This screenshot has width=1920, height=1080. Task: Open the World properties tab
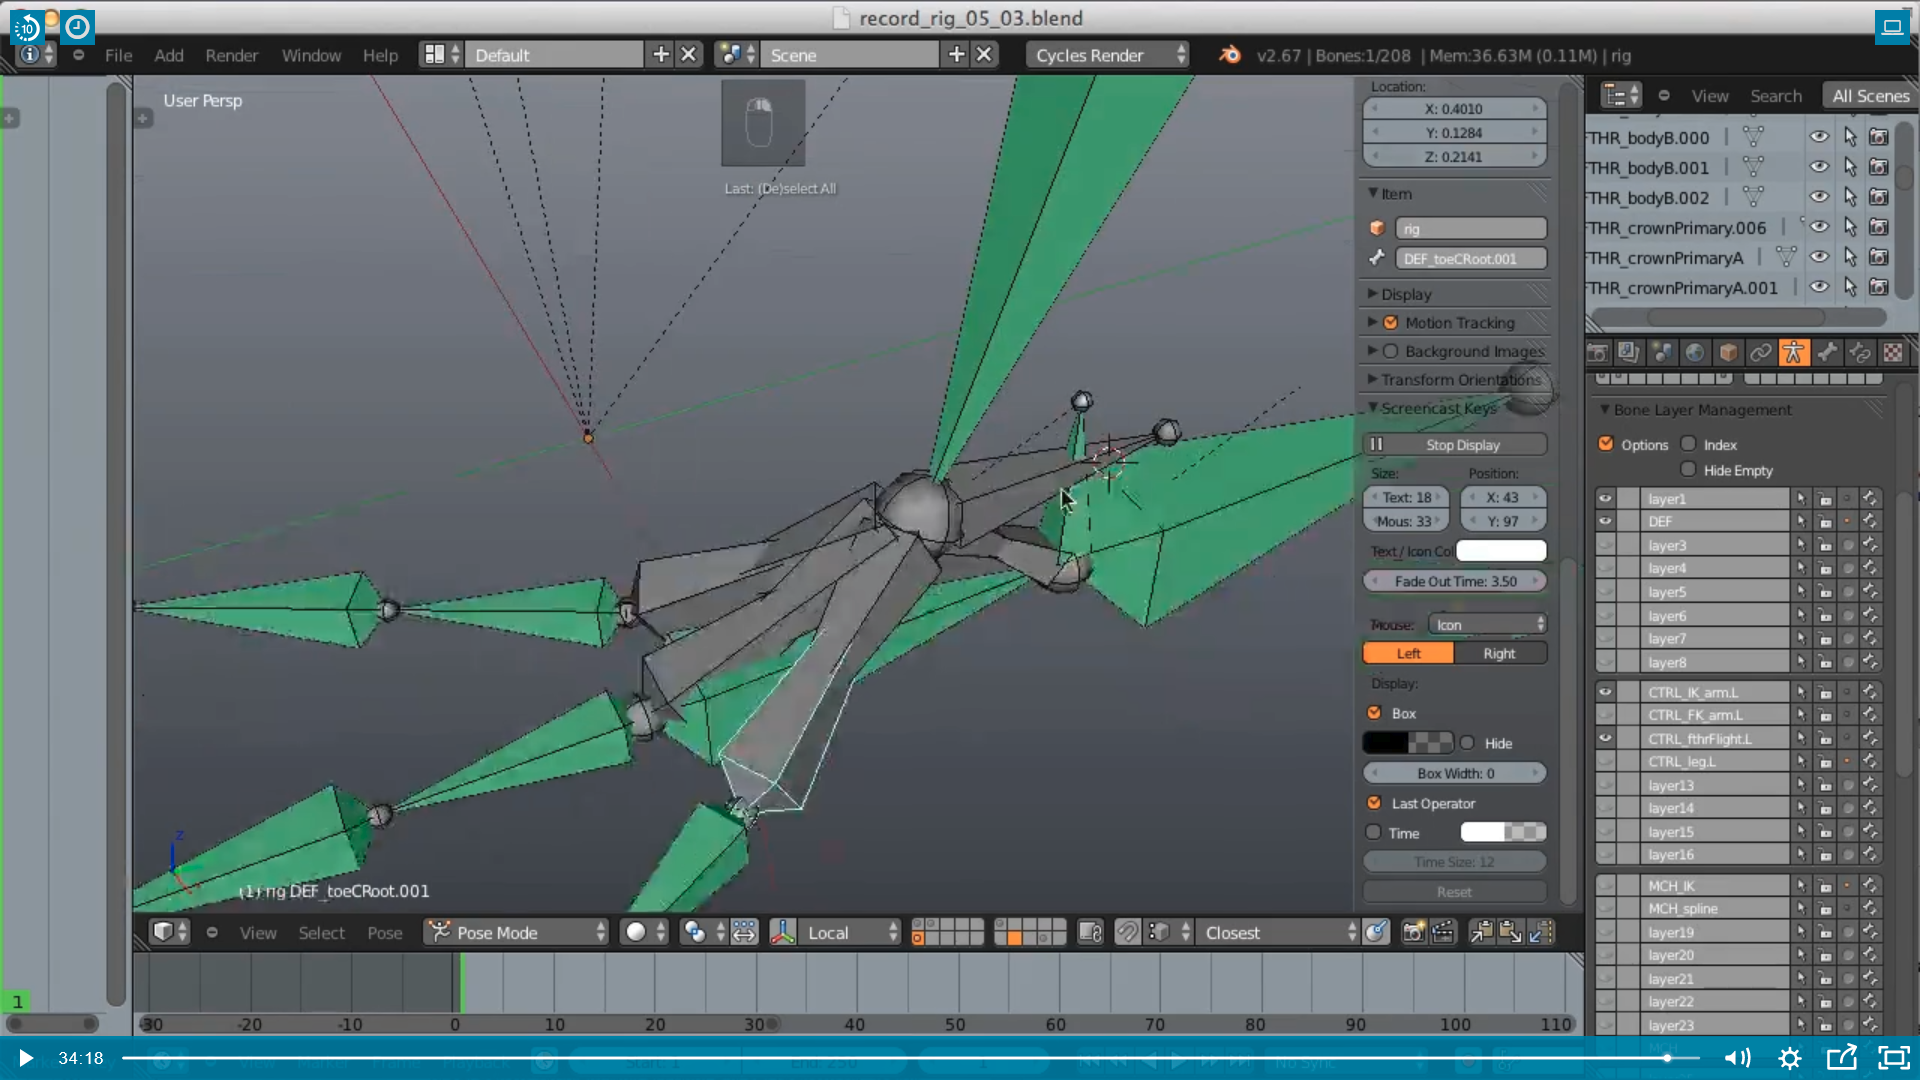[x=1694, y=352]
